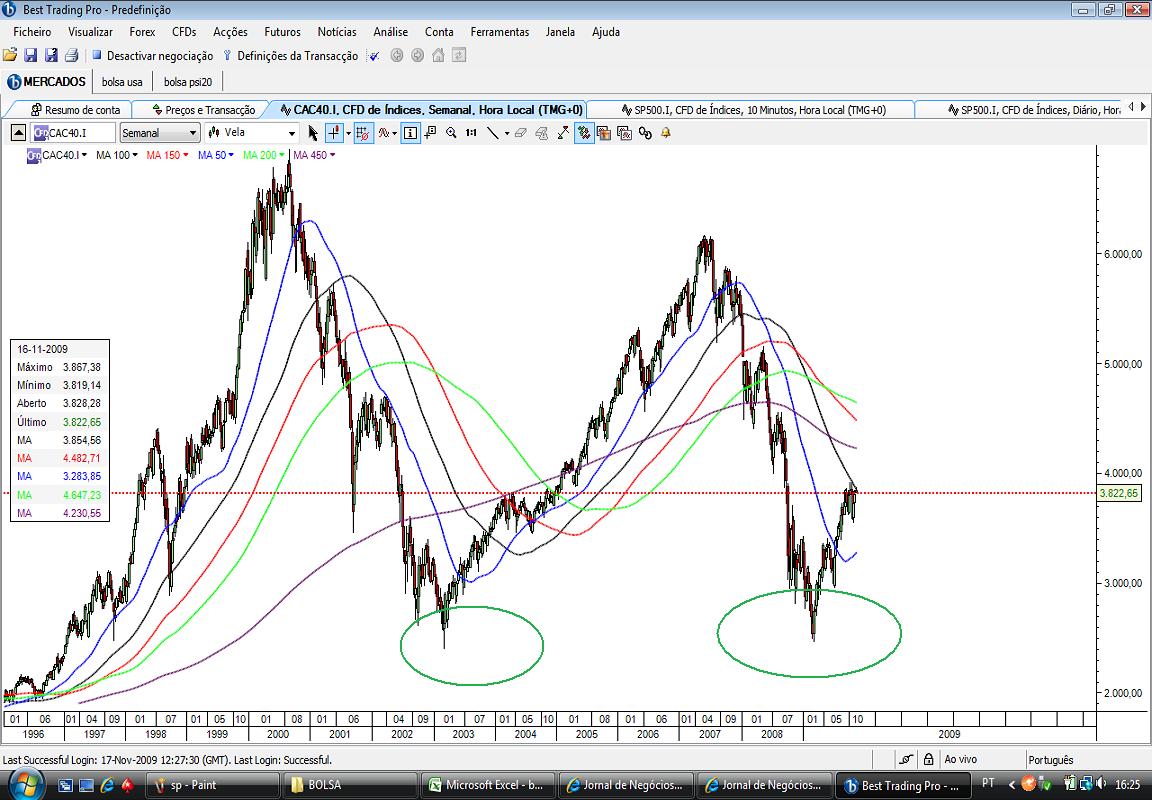1152x800 pixels.
Task: Open file with folder icon in toolbar
Action: (x=10, y=55)
